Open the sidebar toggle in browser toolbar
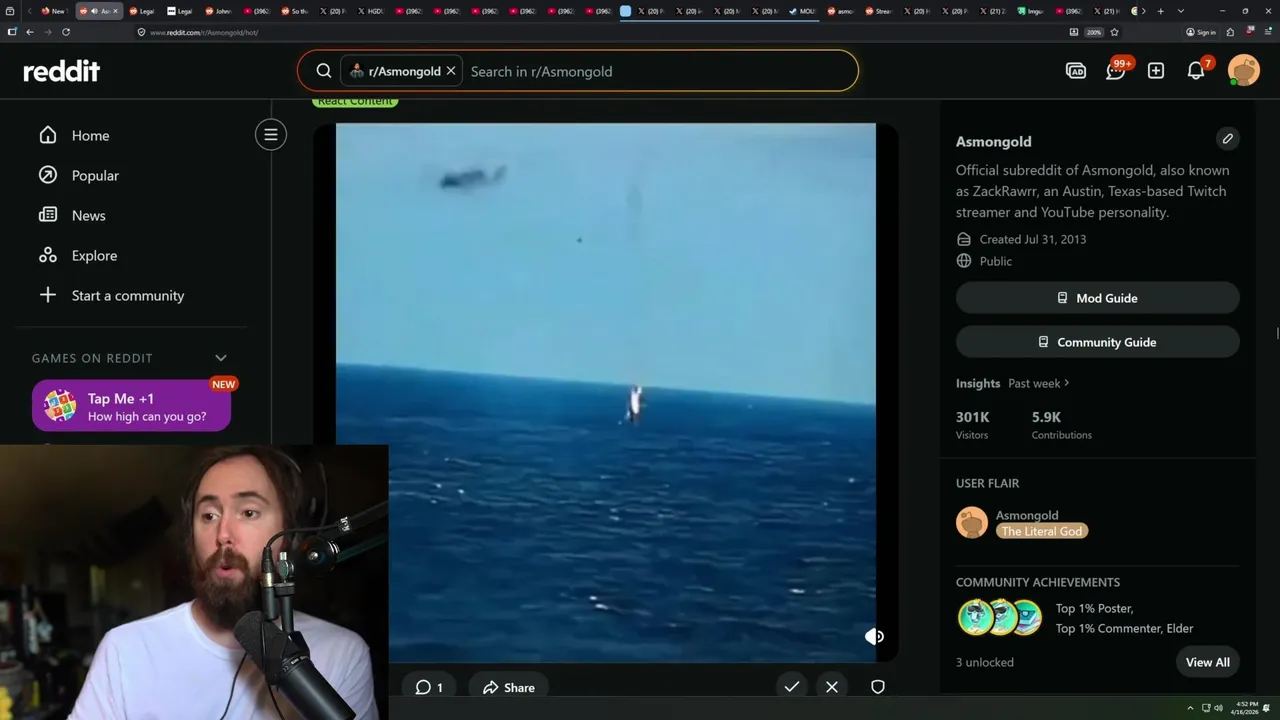Screen dimensions: 1280x720 tap(12, 32)
